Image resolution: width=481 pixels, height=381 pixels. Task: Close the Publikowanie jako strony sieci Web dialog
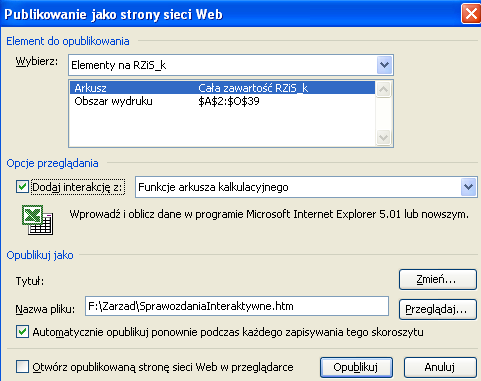coord(471,14)
